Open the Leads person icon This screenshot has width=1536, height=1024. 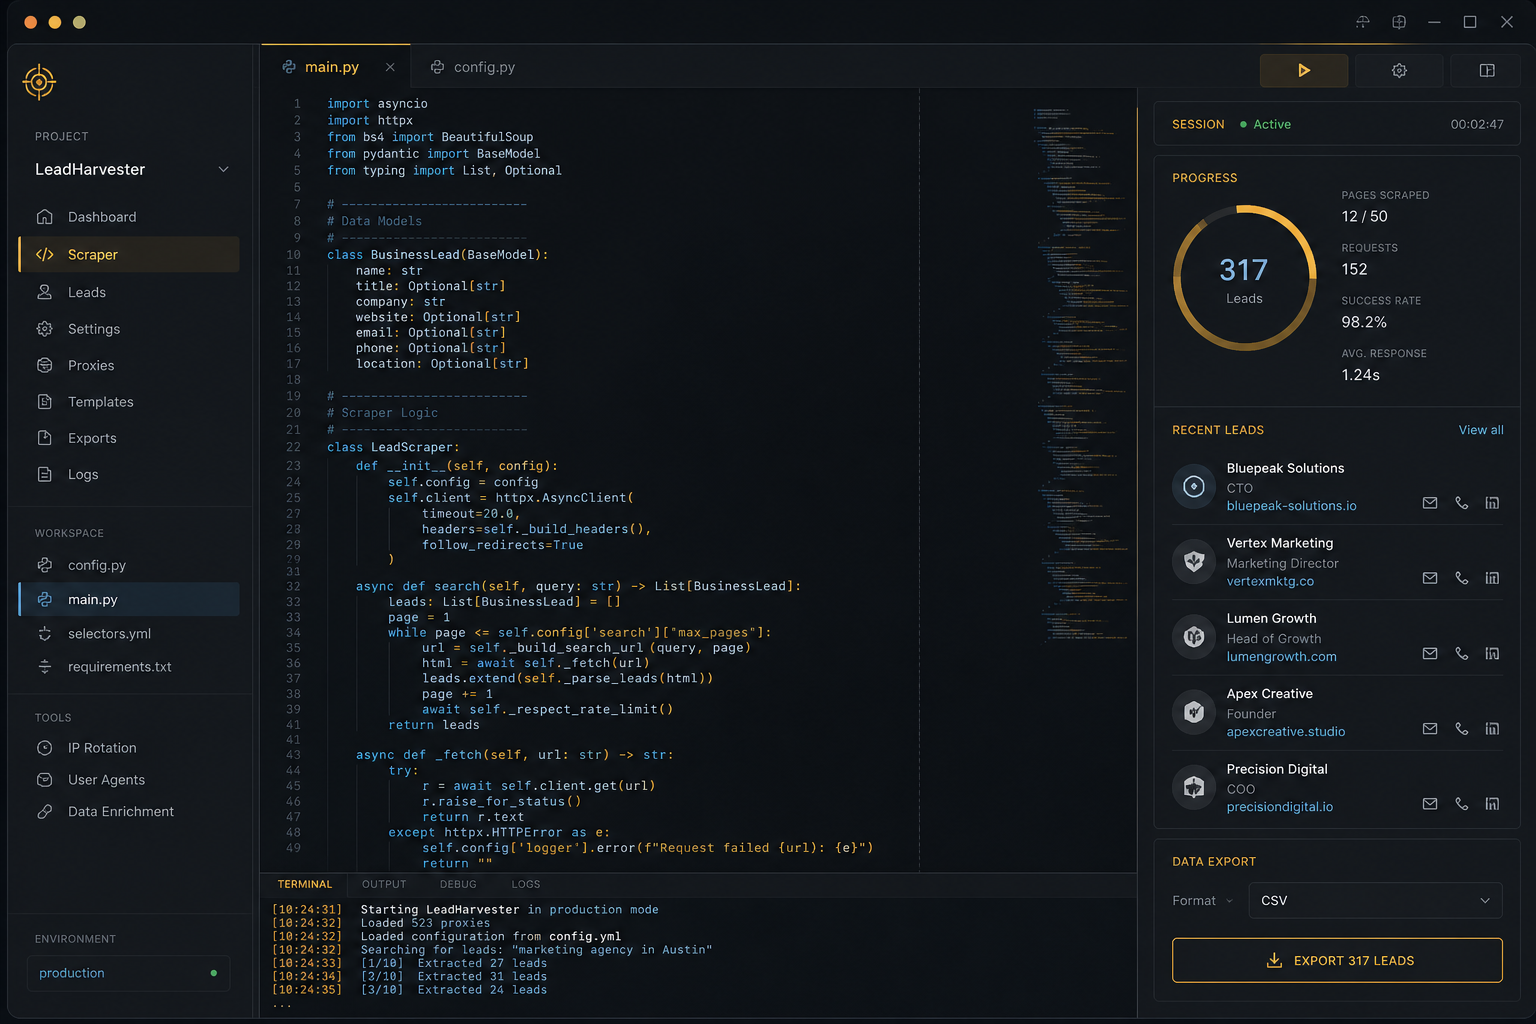point(45,292)
